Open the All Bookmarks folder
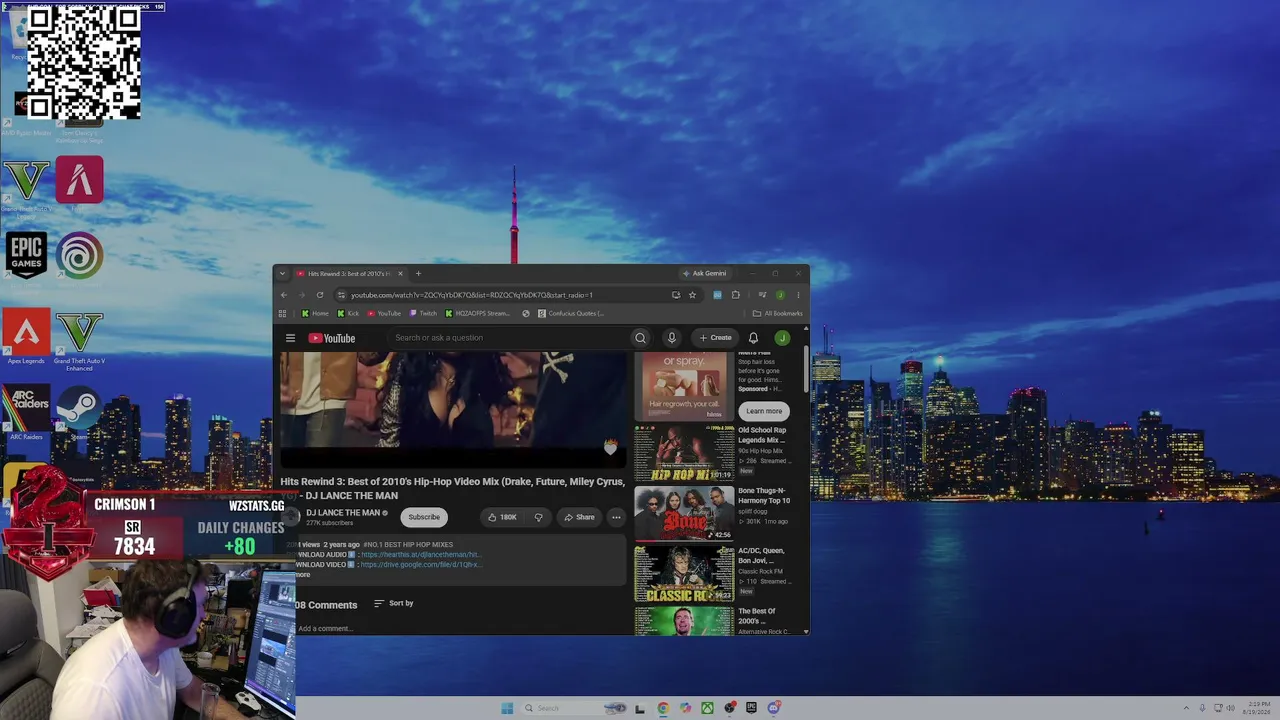Viewport: 1280px width, 720px height. (x=777, y=314)
